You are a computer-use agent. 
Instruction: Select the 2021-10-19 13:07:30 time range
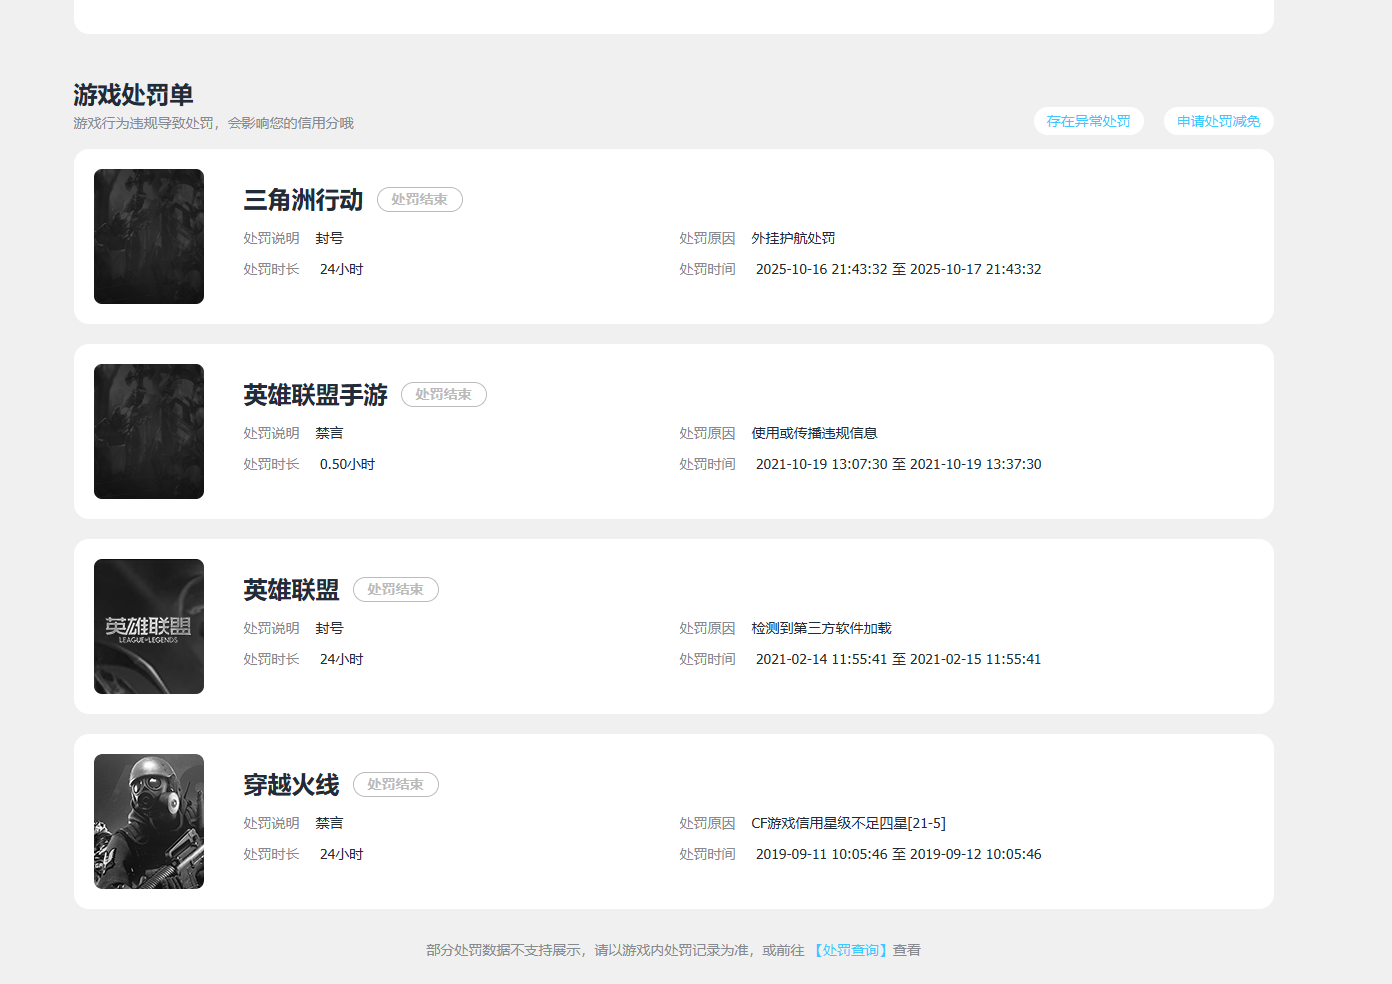pyautogui.click(x=898, y=464)
